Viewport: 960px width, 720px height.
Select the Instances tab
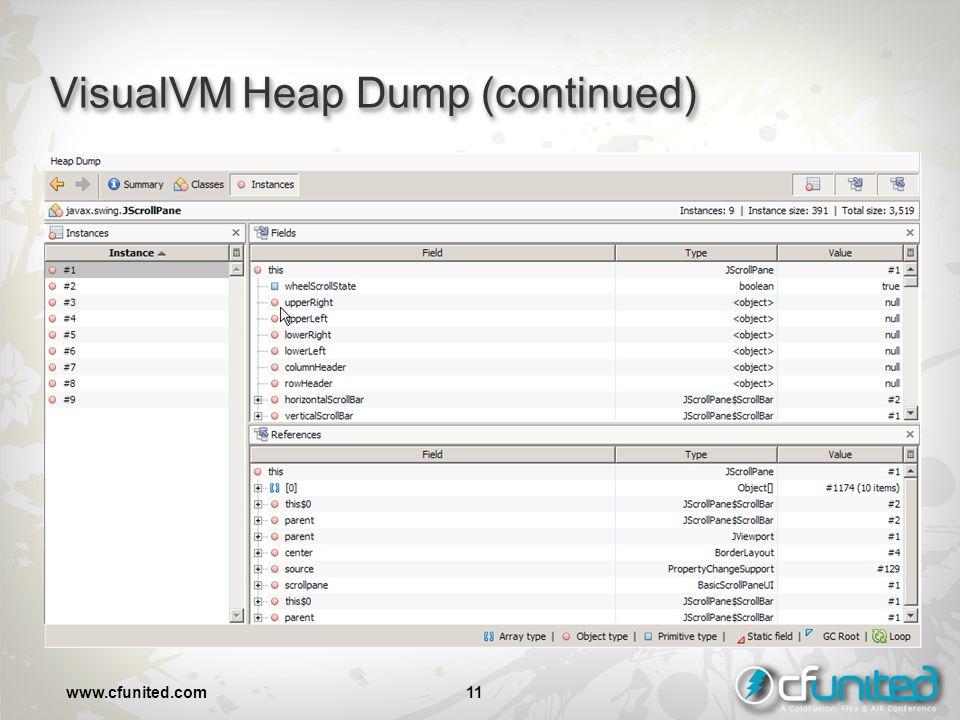(265, 184)
